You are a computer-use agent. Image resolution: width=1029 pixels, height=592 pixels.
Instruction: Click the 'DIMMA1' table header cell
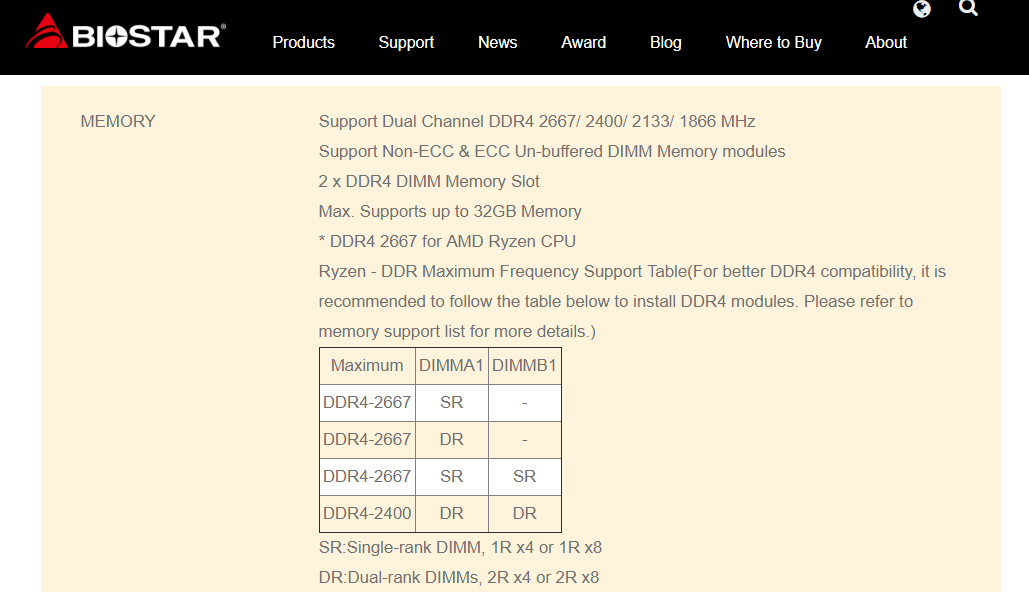coord(452,366)
